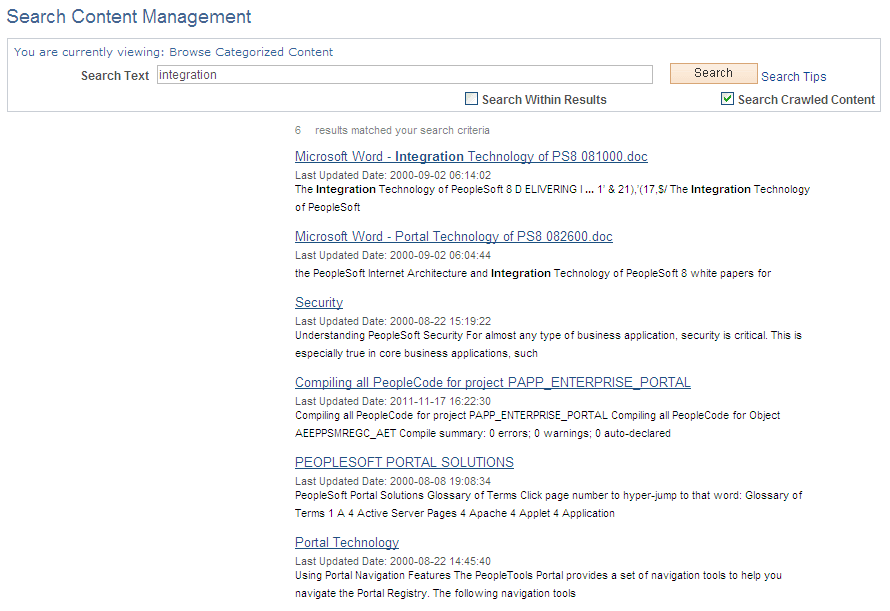The image size is (890, 611).
Task: Open Integration Technology of PS8 081000.doc result
Action: coord(471,156)
